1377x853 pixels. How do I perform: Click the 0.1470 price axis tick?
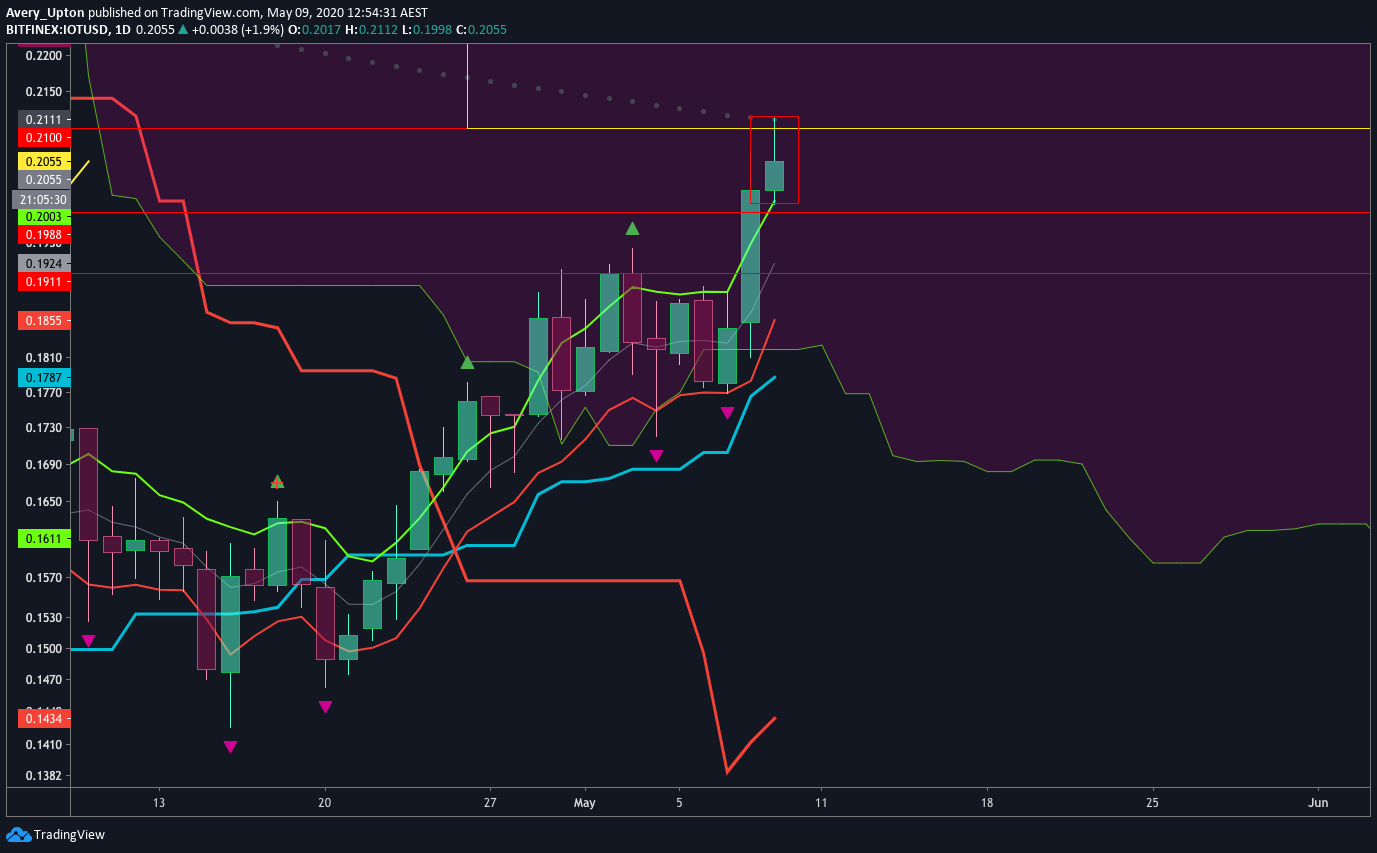[44, 680]
